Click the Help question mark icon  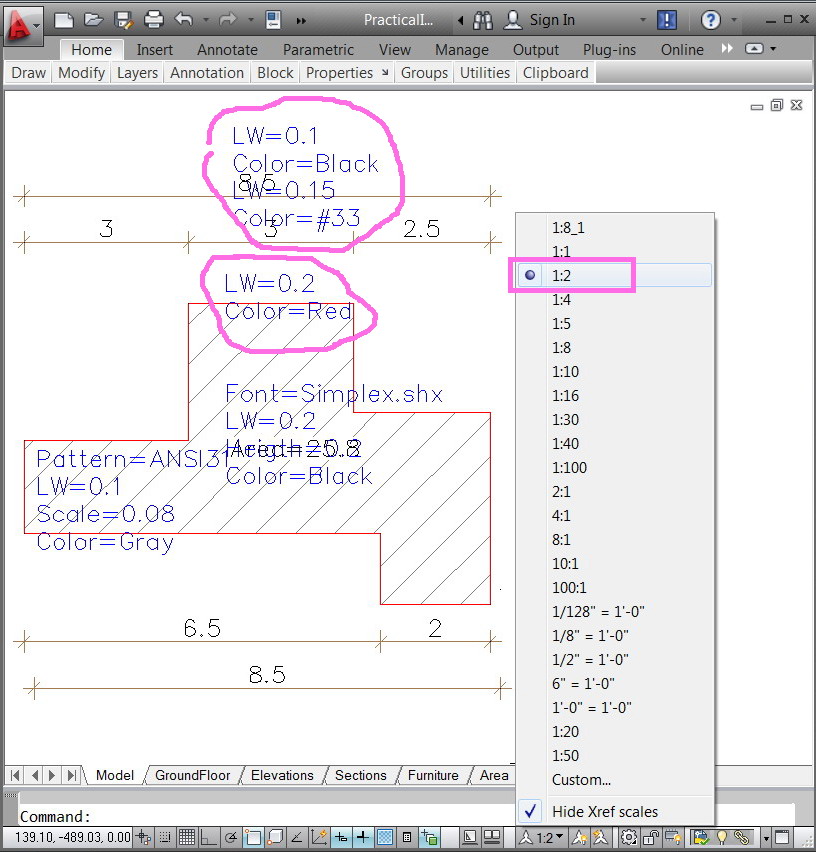[711, 20]
